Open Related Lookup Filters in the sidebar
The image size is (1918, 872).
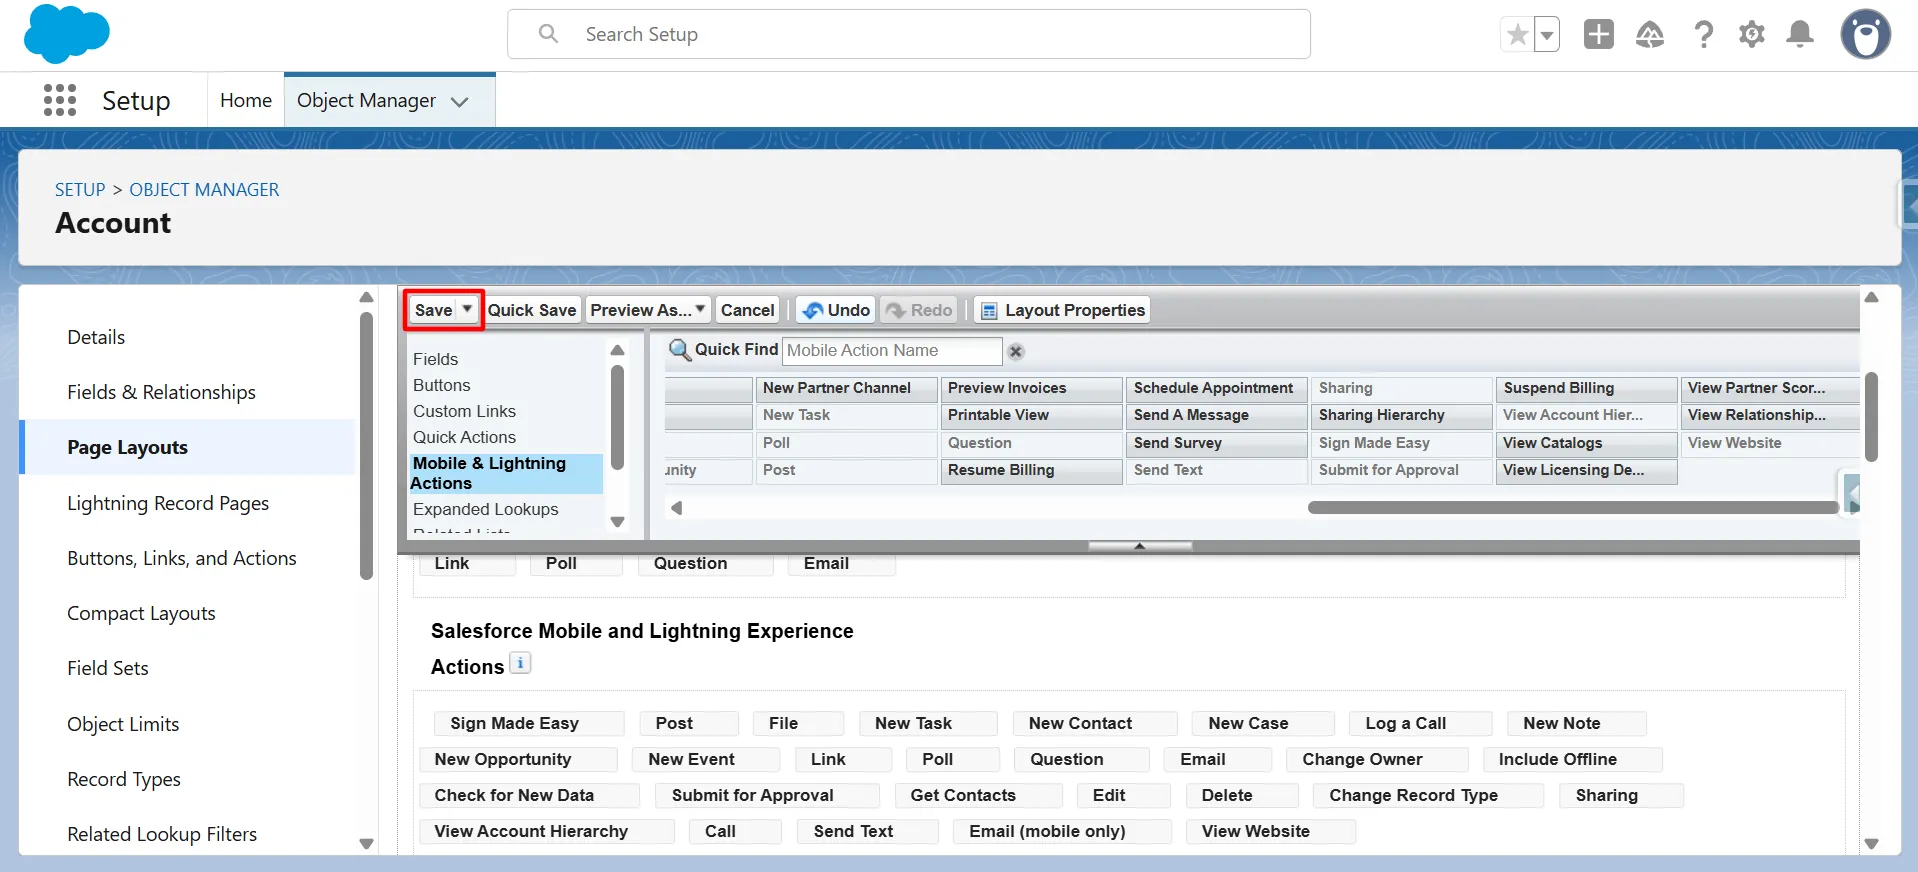coord(162,834)
